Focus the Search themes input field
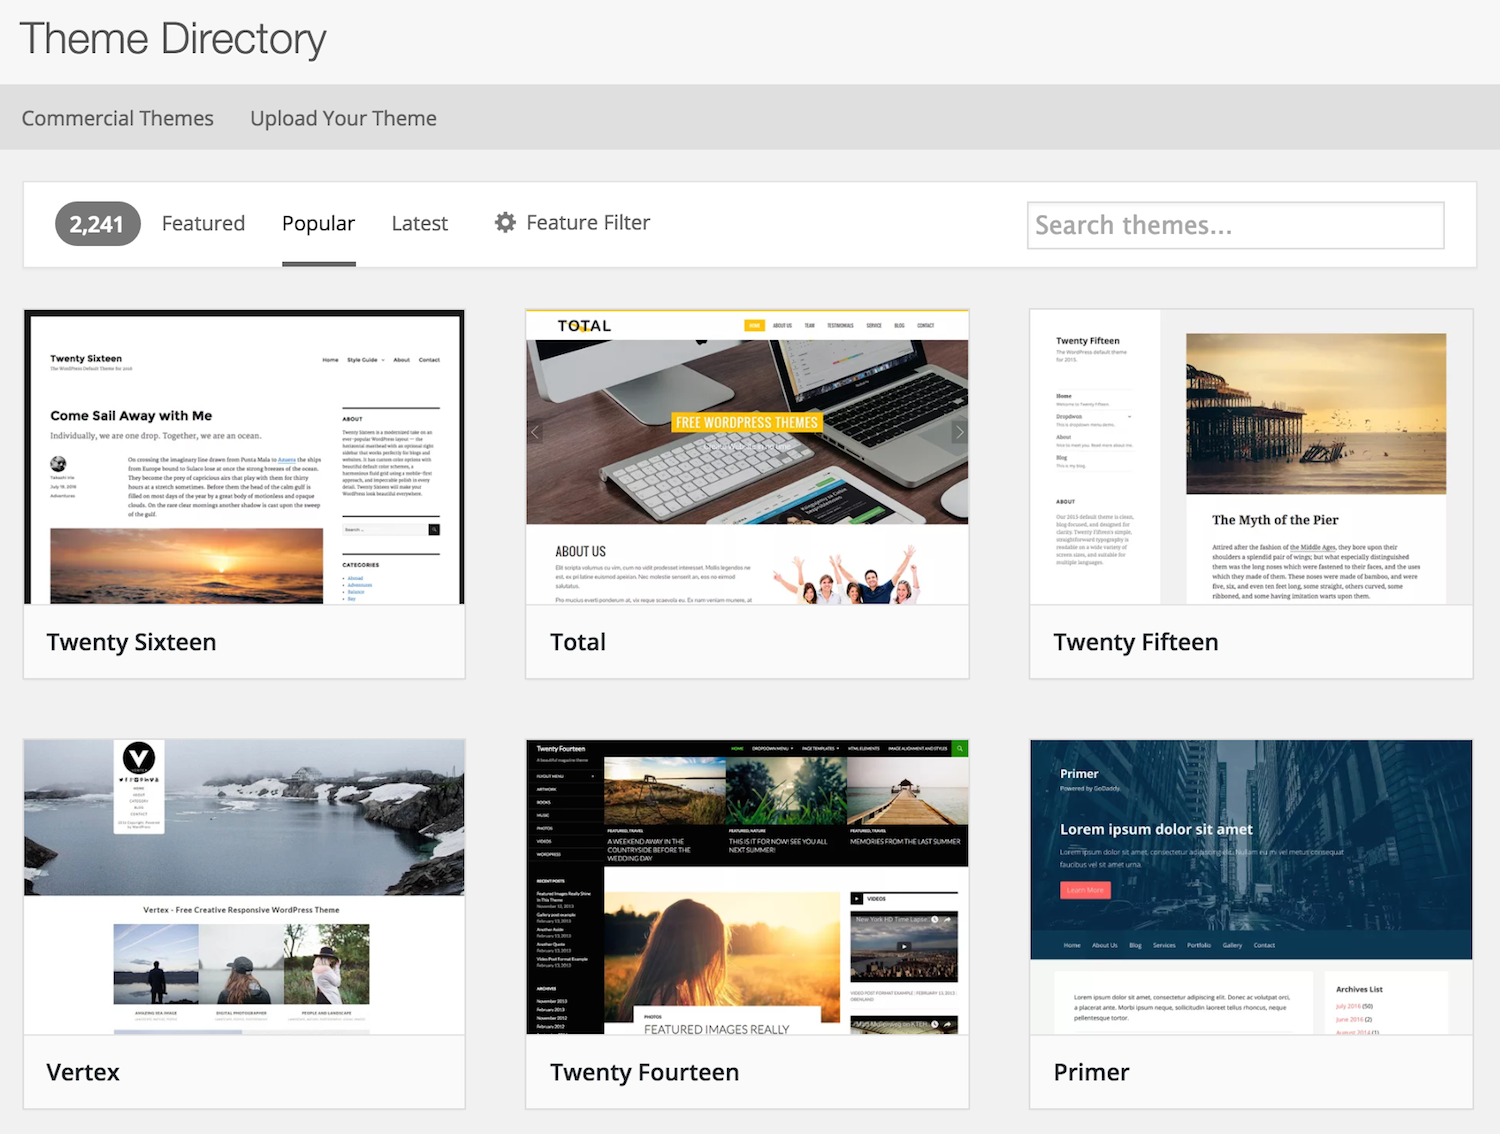Screen dimensions: 1500x1134 point(1235,225)
